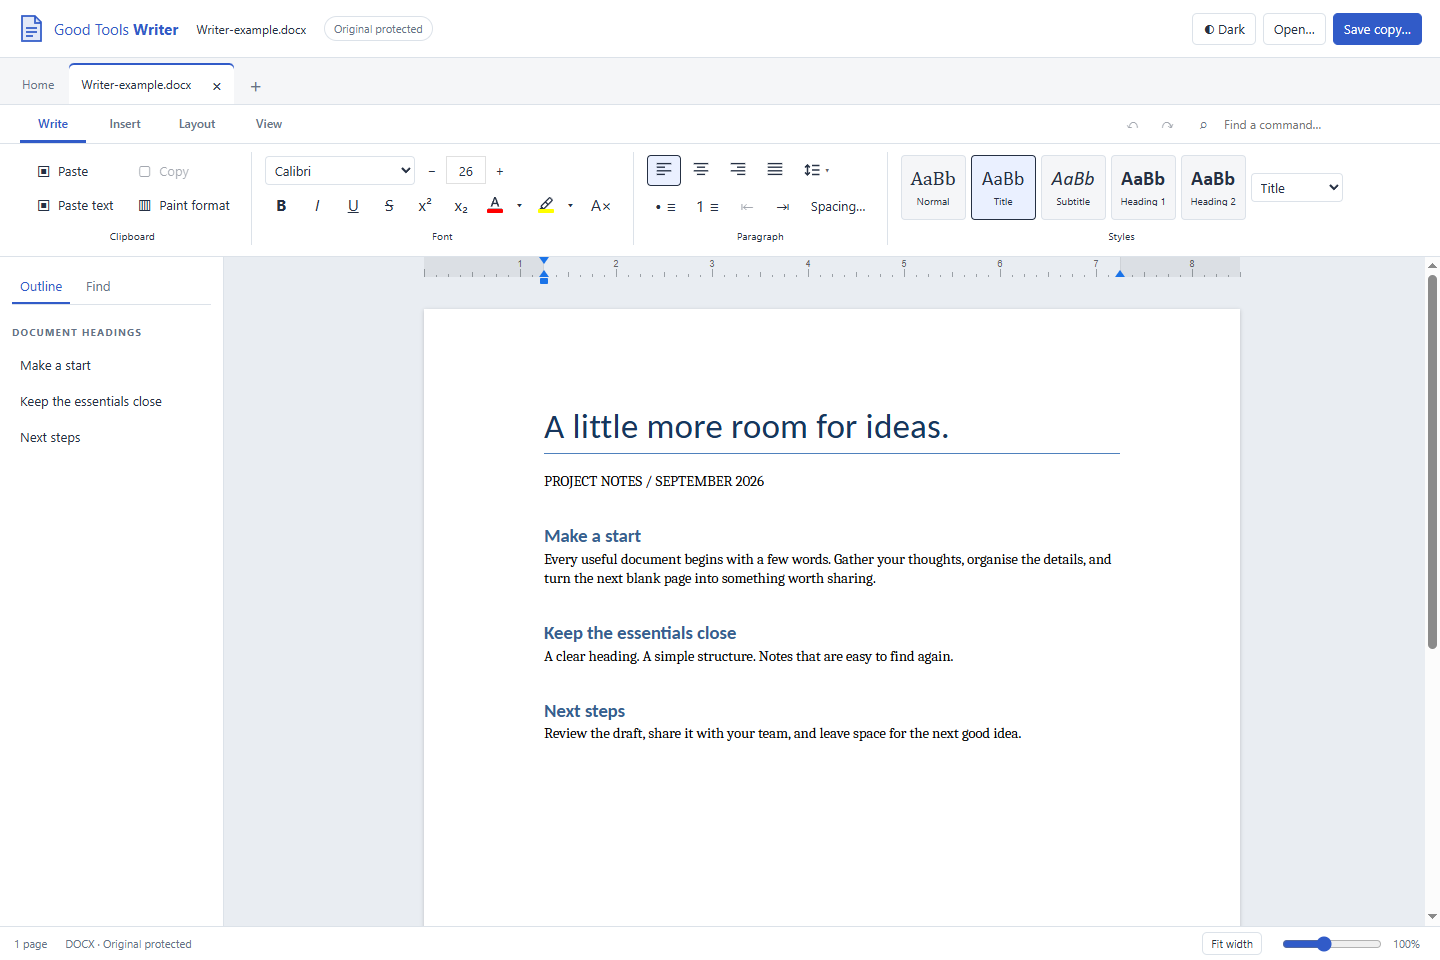The width and height of the screenshot is (1440, 960).
Task: Align text right
Action: tap(738, 170)
